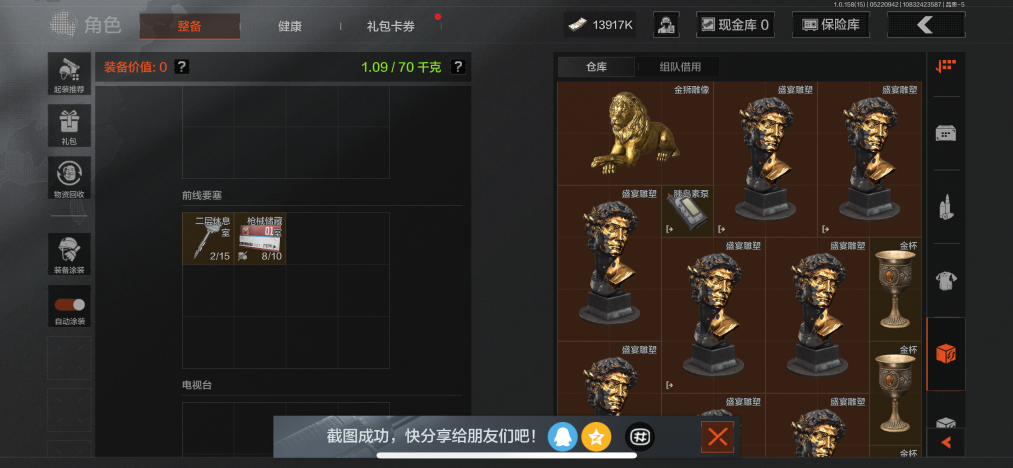Click the 二层休息室 key item
Image resolution: width=1013 pixels, height=468 pixels.
(x=208, y=239)
